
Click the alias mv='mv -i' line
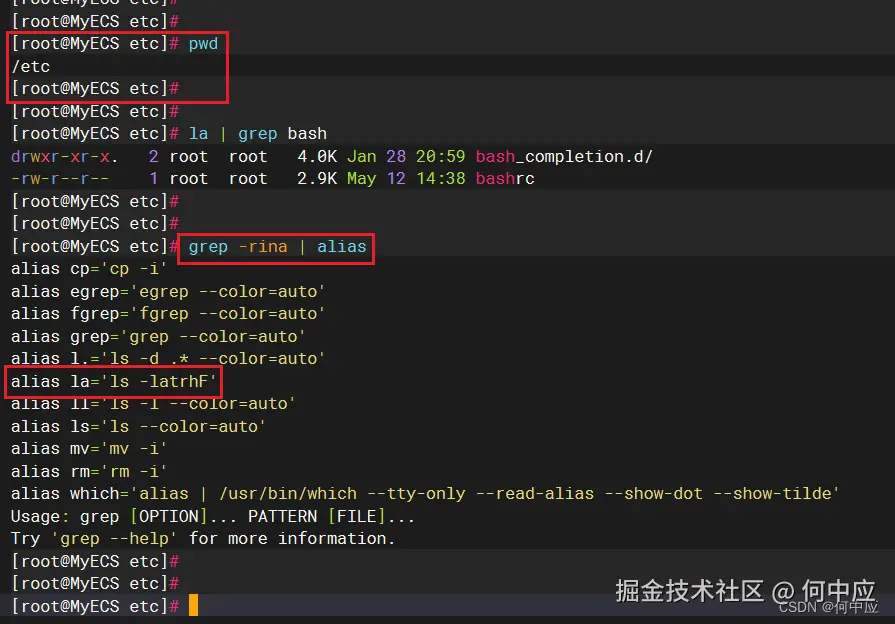tap(89, 449)
